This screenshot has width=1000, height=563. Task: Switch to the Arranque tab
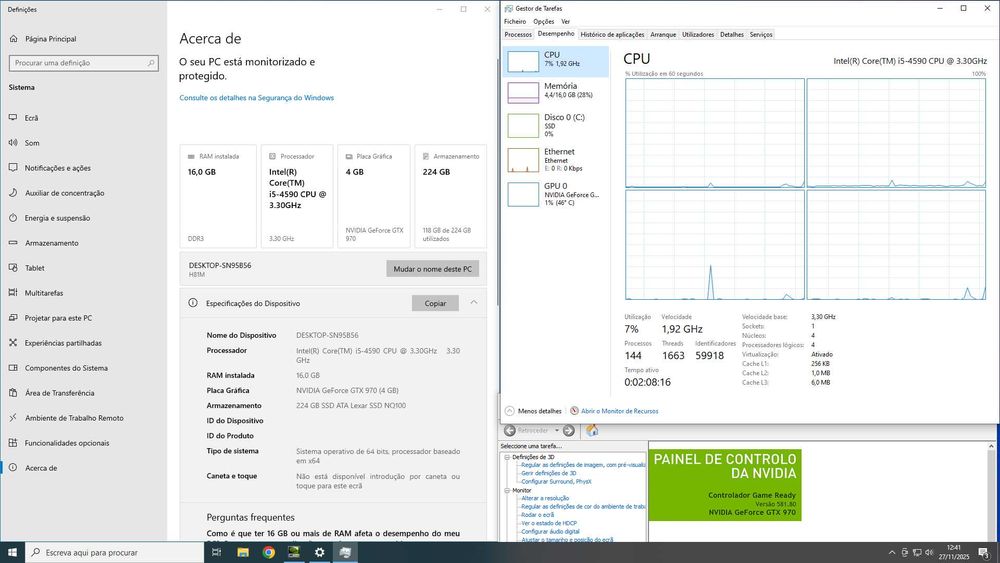pyautogui.click(x=663, y=34)
